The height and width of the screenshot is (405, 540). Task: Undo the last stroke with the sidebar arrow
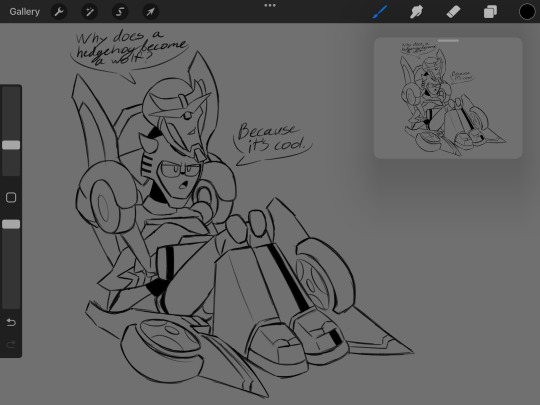(11, 322)
